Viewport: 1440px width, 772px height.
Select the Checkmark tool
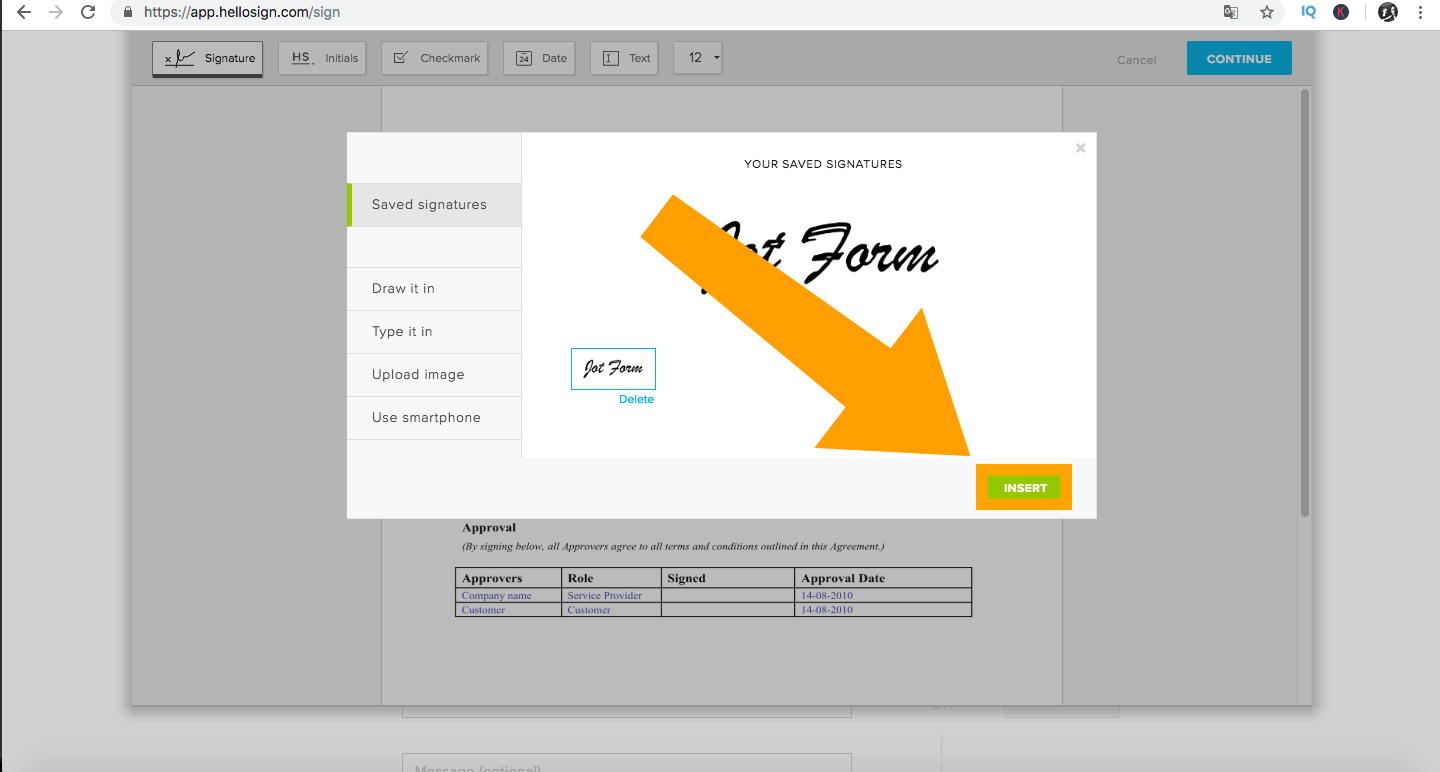click(x=436, y=58)
